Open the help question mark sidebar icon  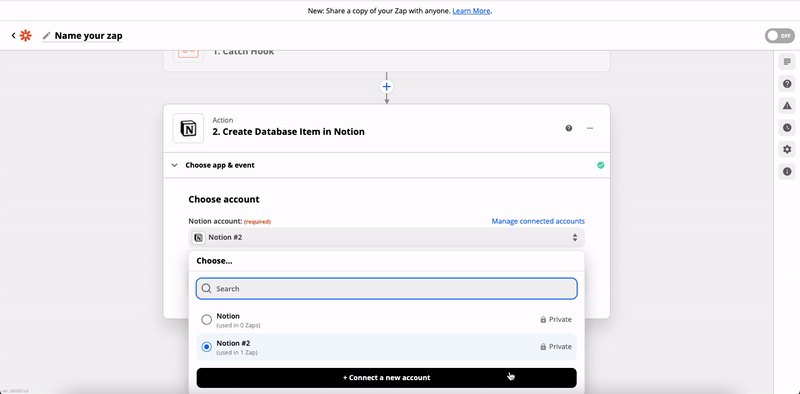[787, 84]
